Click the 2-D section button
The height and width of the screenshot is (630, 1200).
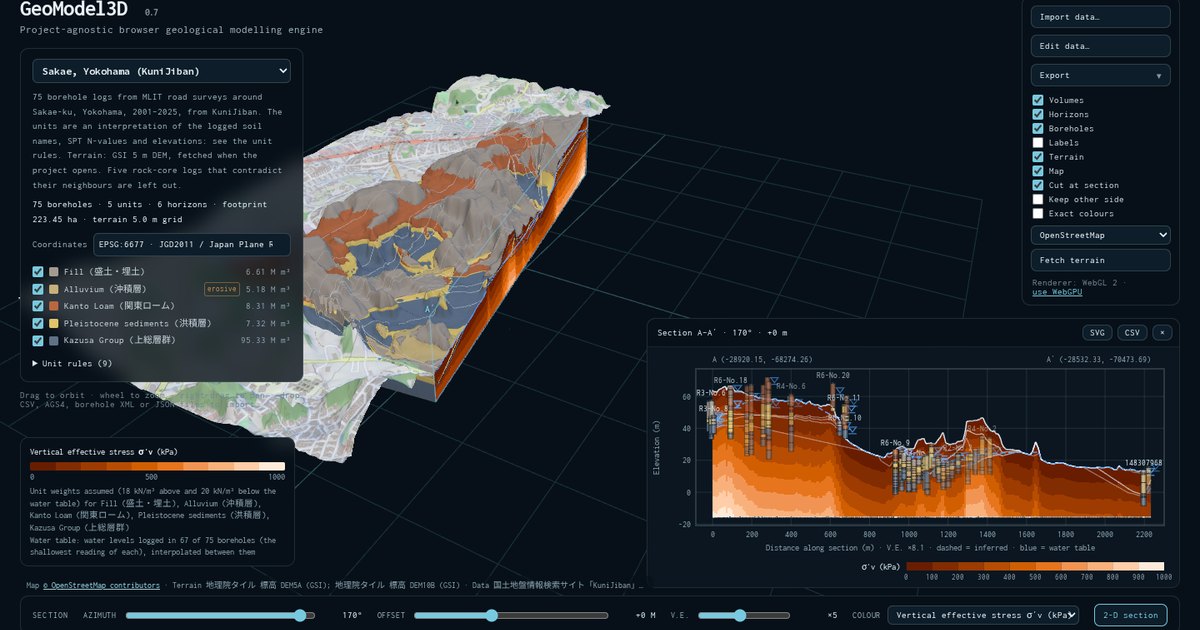pyautogui.click(x=1130, y=615)
